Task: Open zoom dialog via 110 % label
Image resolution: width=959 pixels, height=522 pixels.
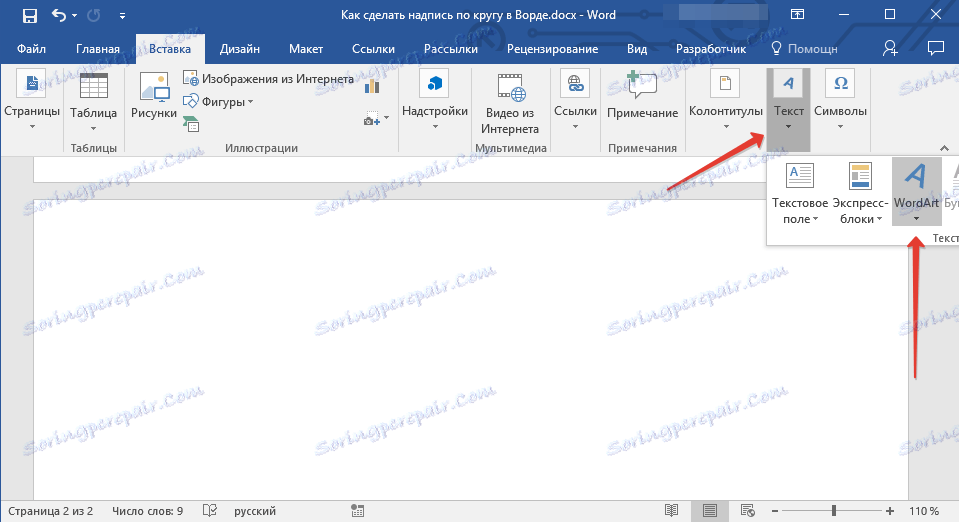Action: (924, 511)
